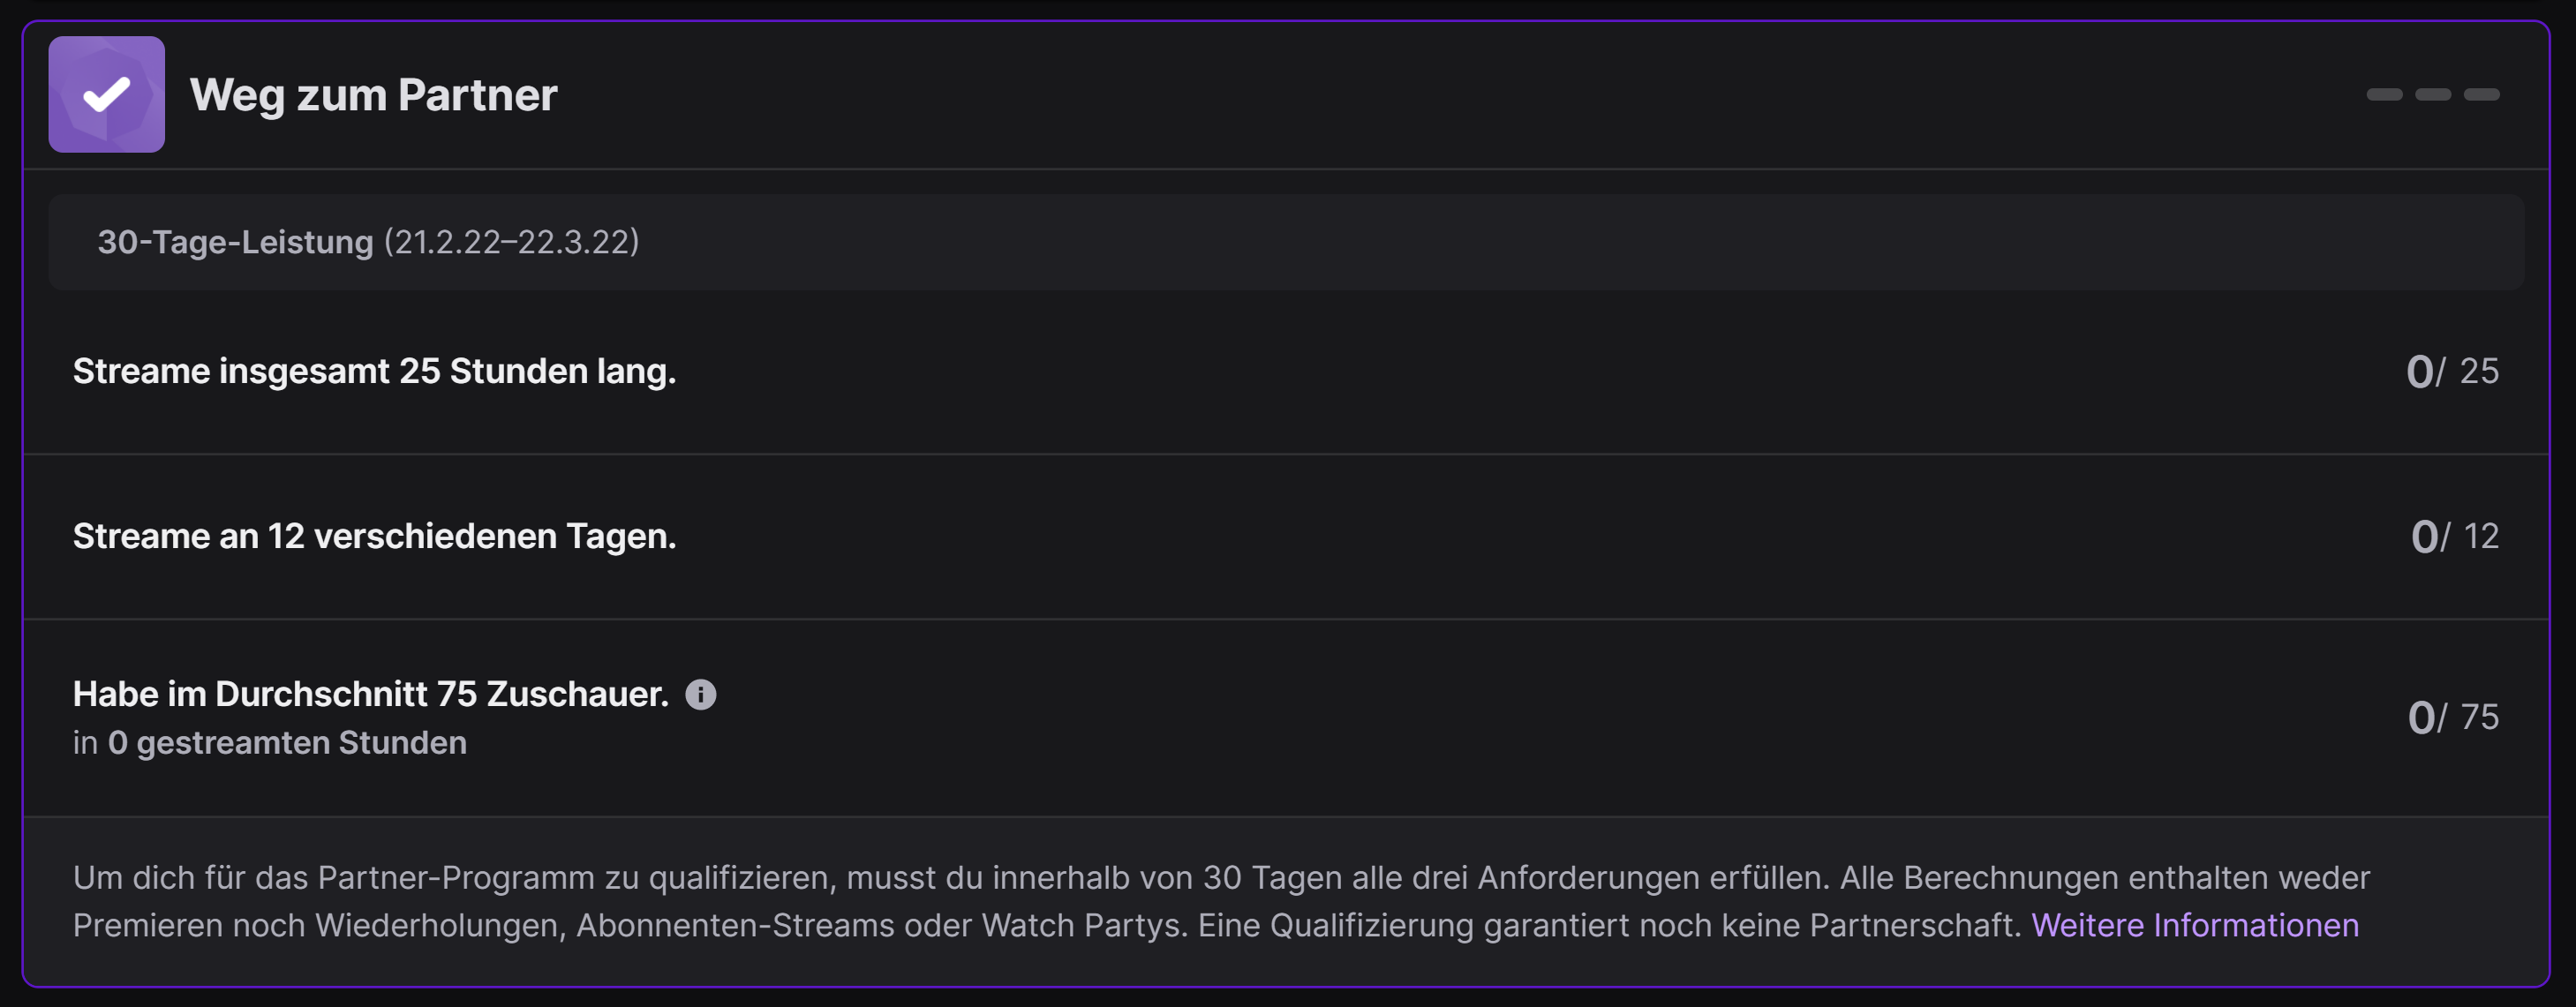Click 'Abonnenten-Streams oder Watch Partys' text
The image size is (2576, 1007).
(x=881, y=925)
